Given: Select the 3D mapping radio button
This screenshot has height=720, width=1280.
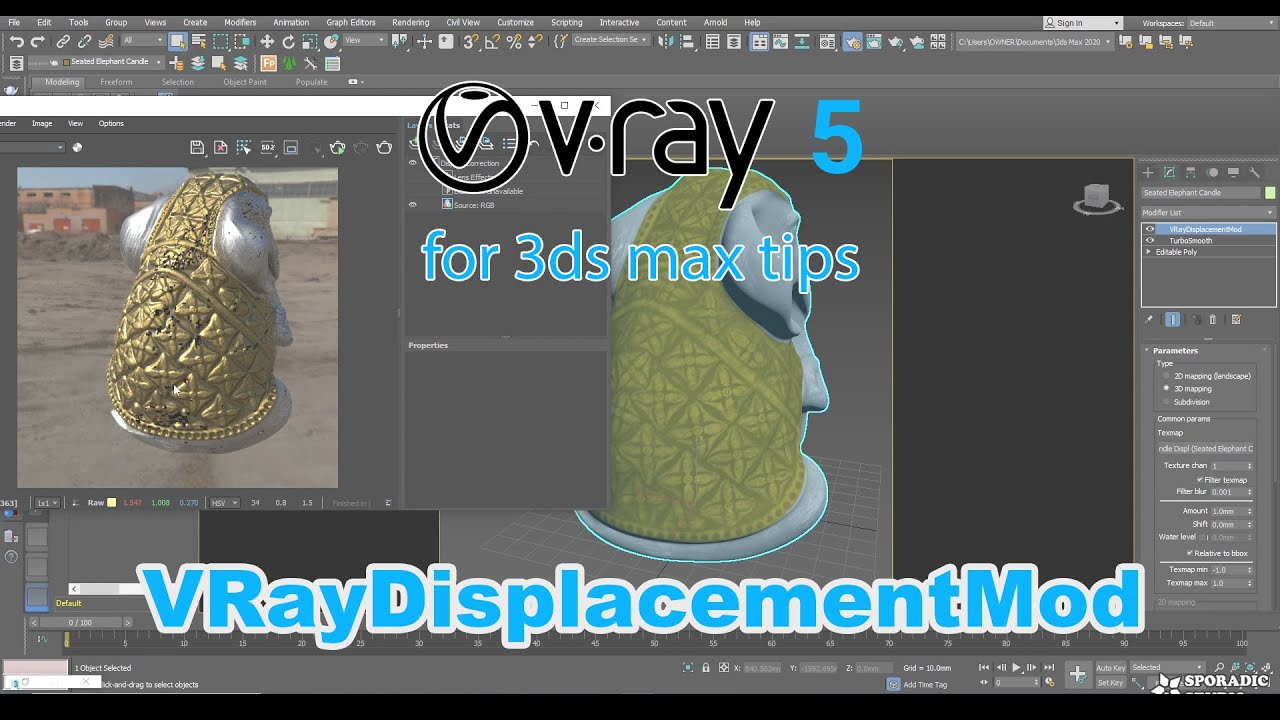Looking at the screenshot, I should (x=1166, y=388).
